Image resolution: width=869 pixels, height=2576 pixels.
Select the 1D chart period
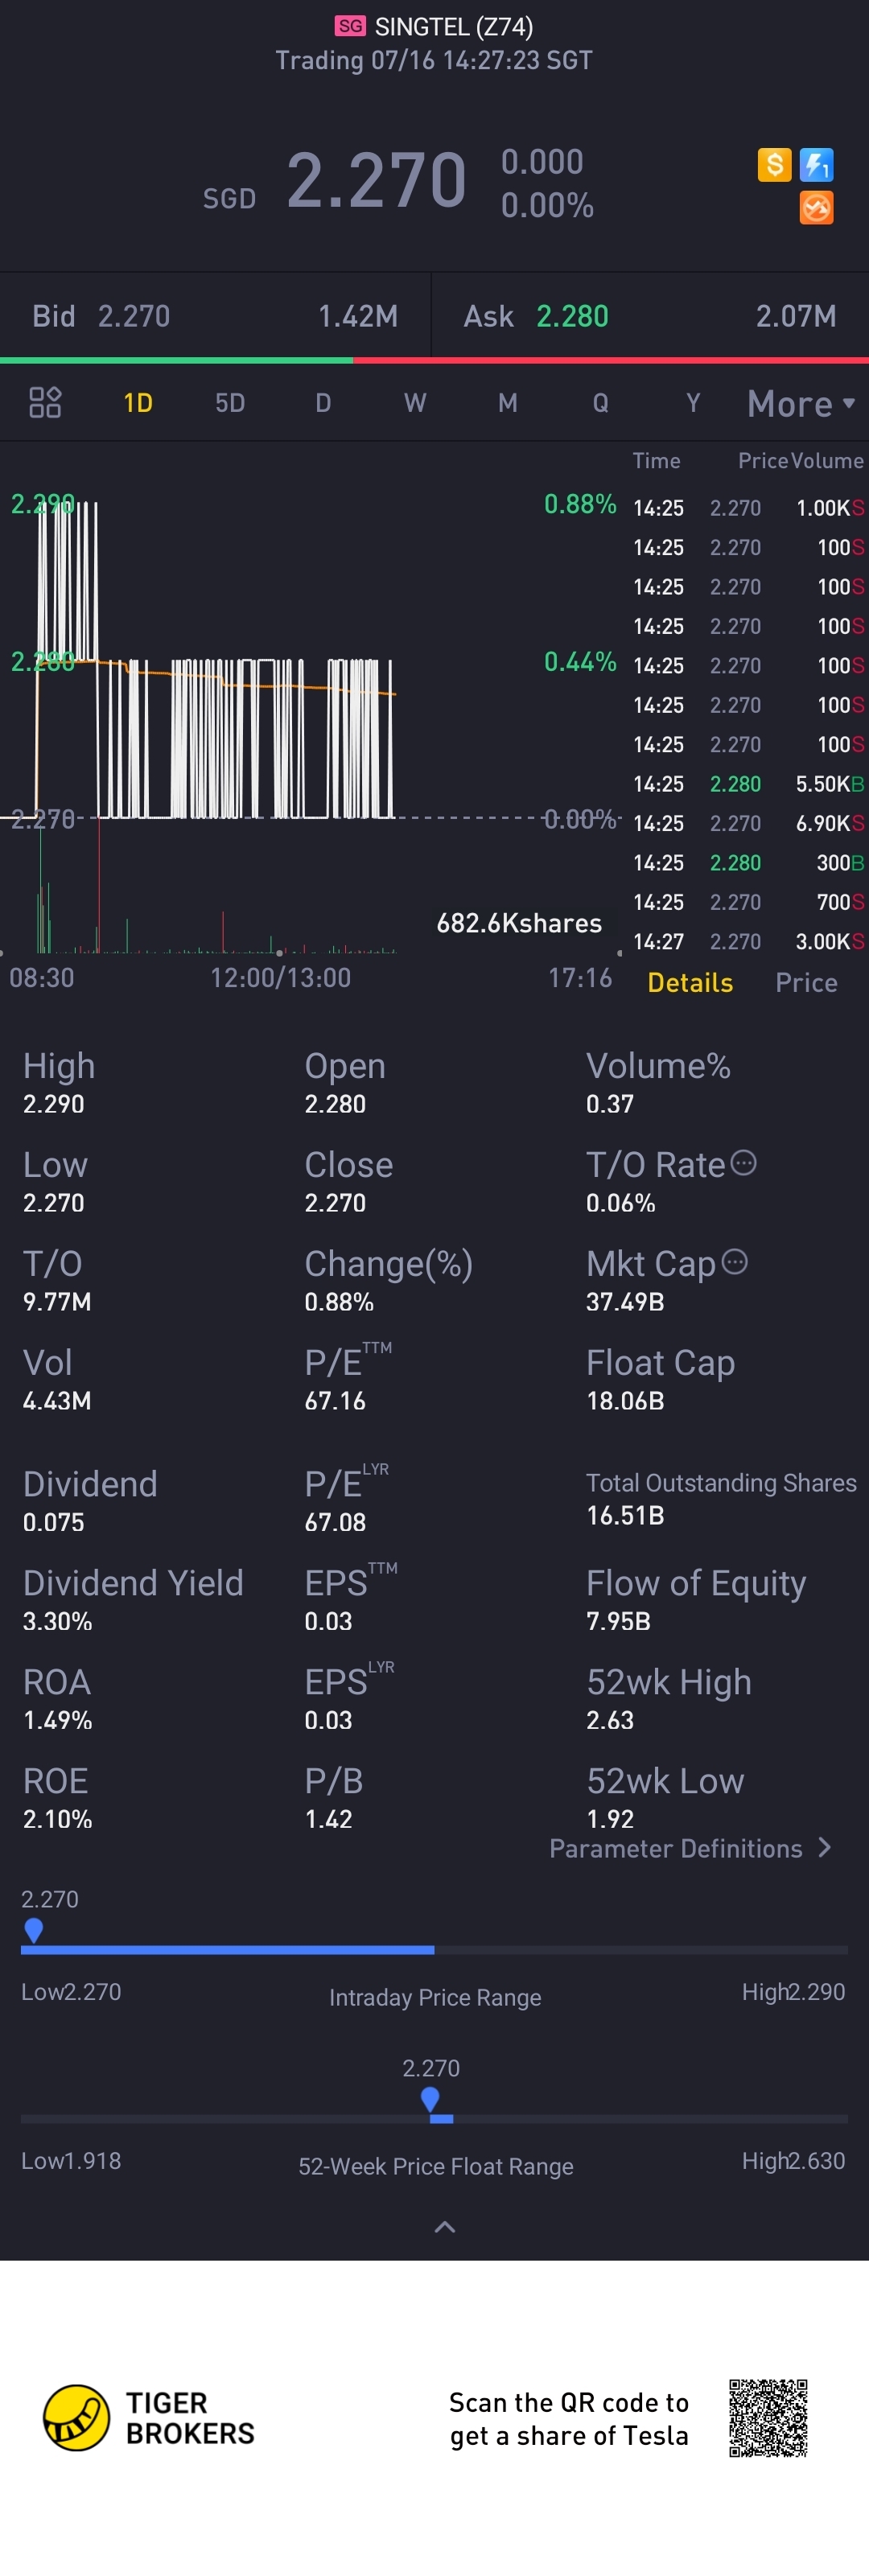[138, 403]
